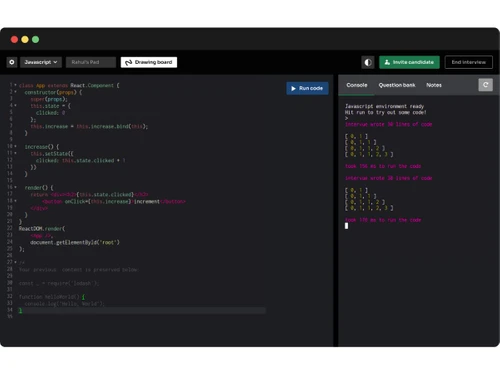Click the yellow minimize window button

point(25,40)
